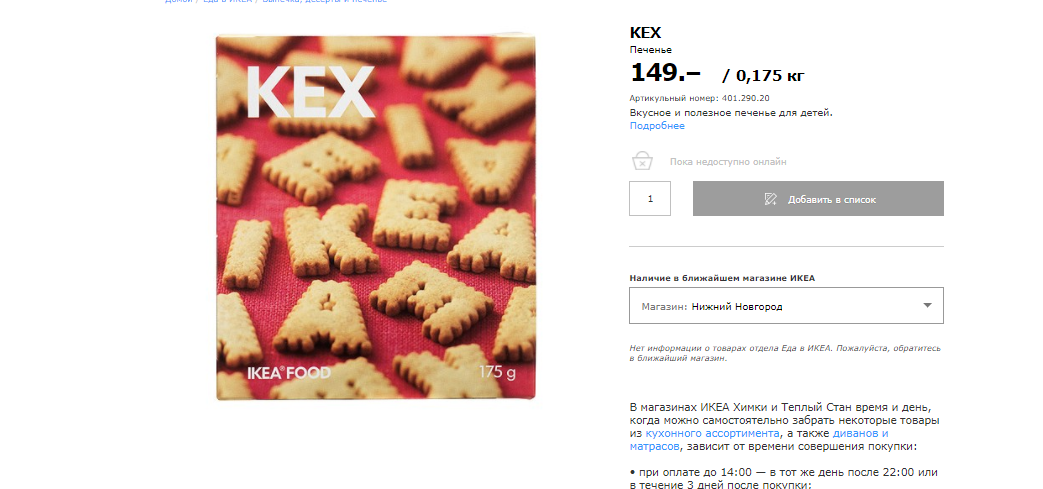Click the KEX product title heading

(645, 33)
